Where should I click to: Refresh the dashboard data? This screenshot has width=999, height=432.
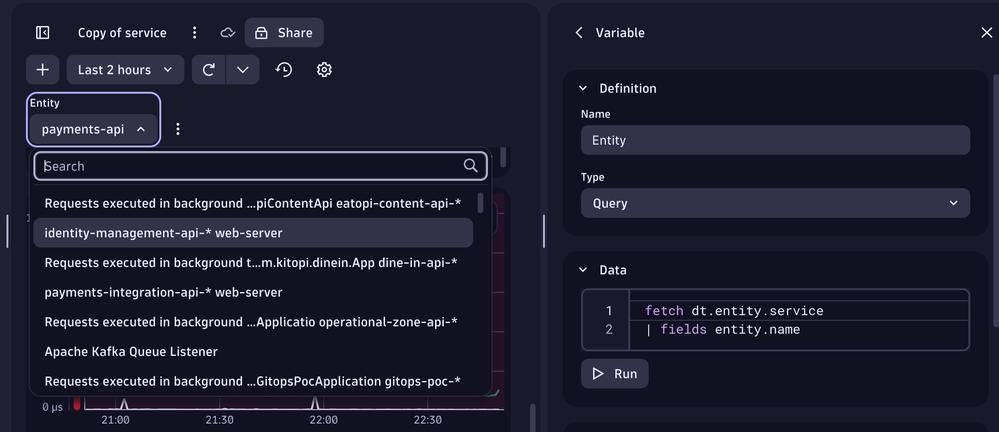209,70
